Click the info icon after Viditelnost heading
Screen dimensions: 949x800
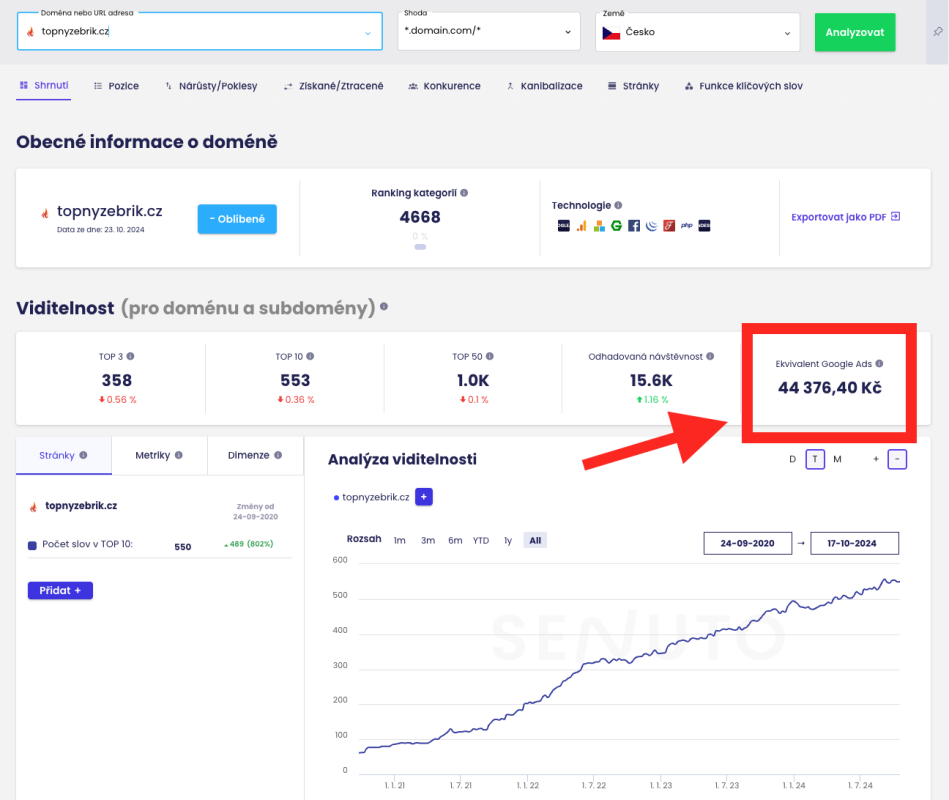384,306
